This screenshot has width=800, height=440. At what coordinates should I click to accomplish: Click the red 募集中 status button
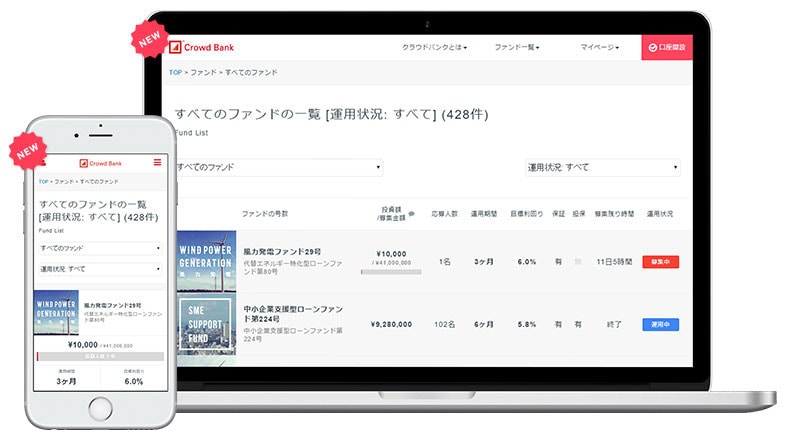(661, 262)
